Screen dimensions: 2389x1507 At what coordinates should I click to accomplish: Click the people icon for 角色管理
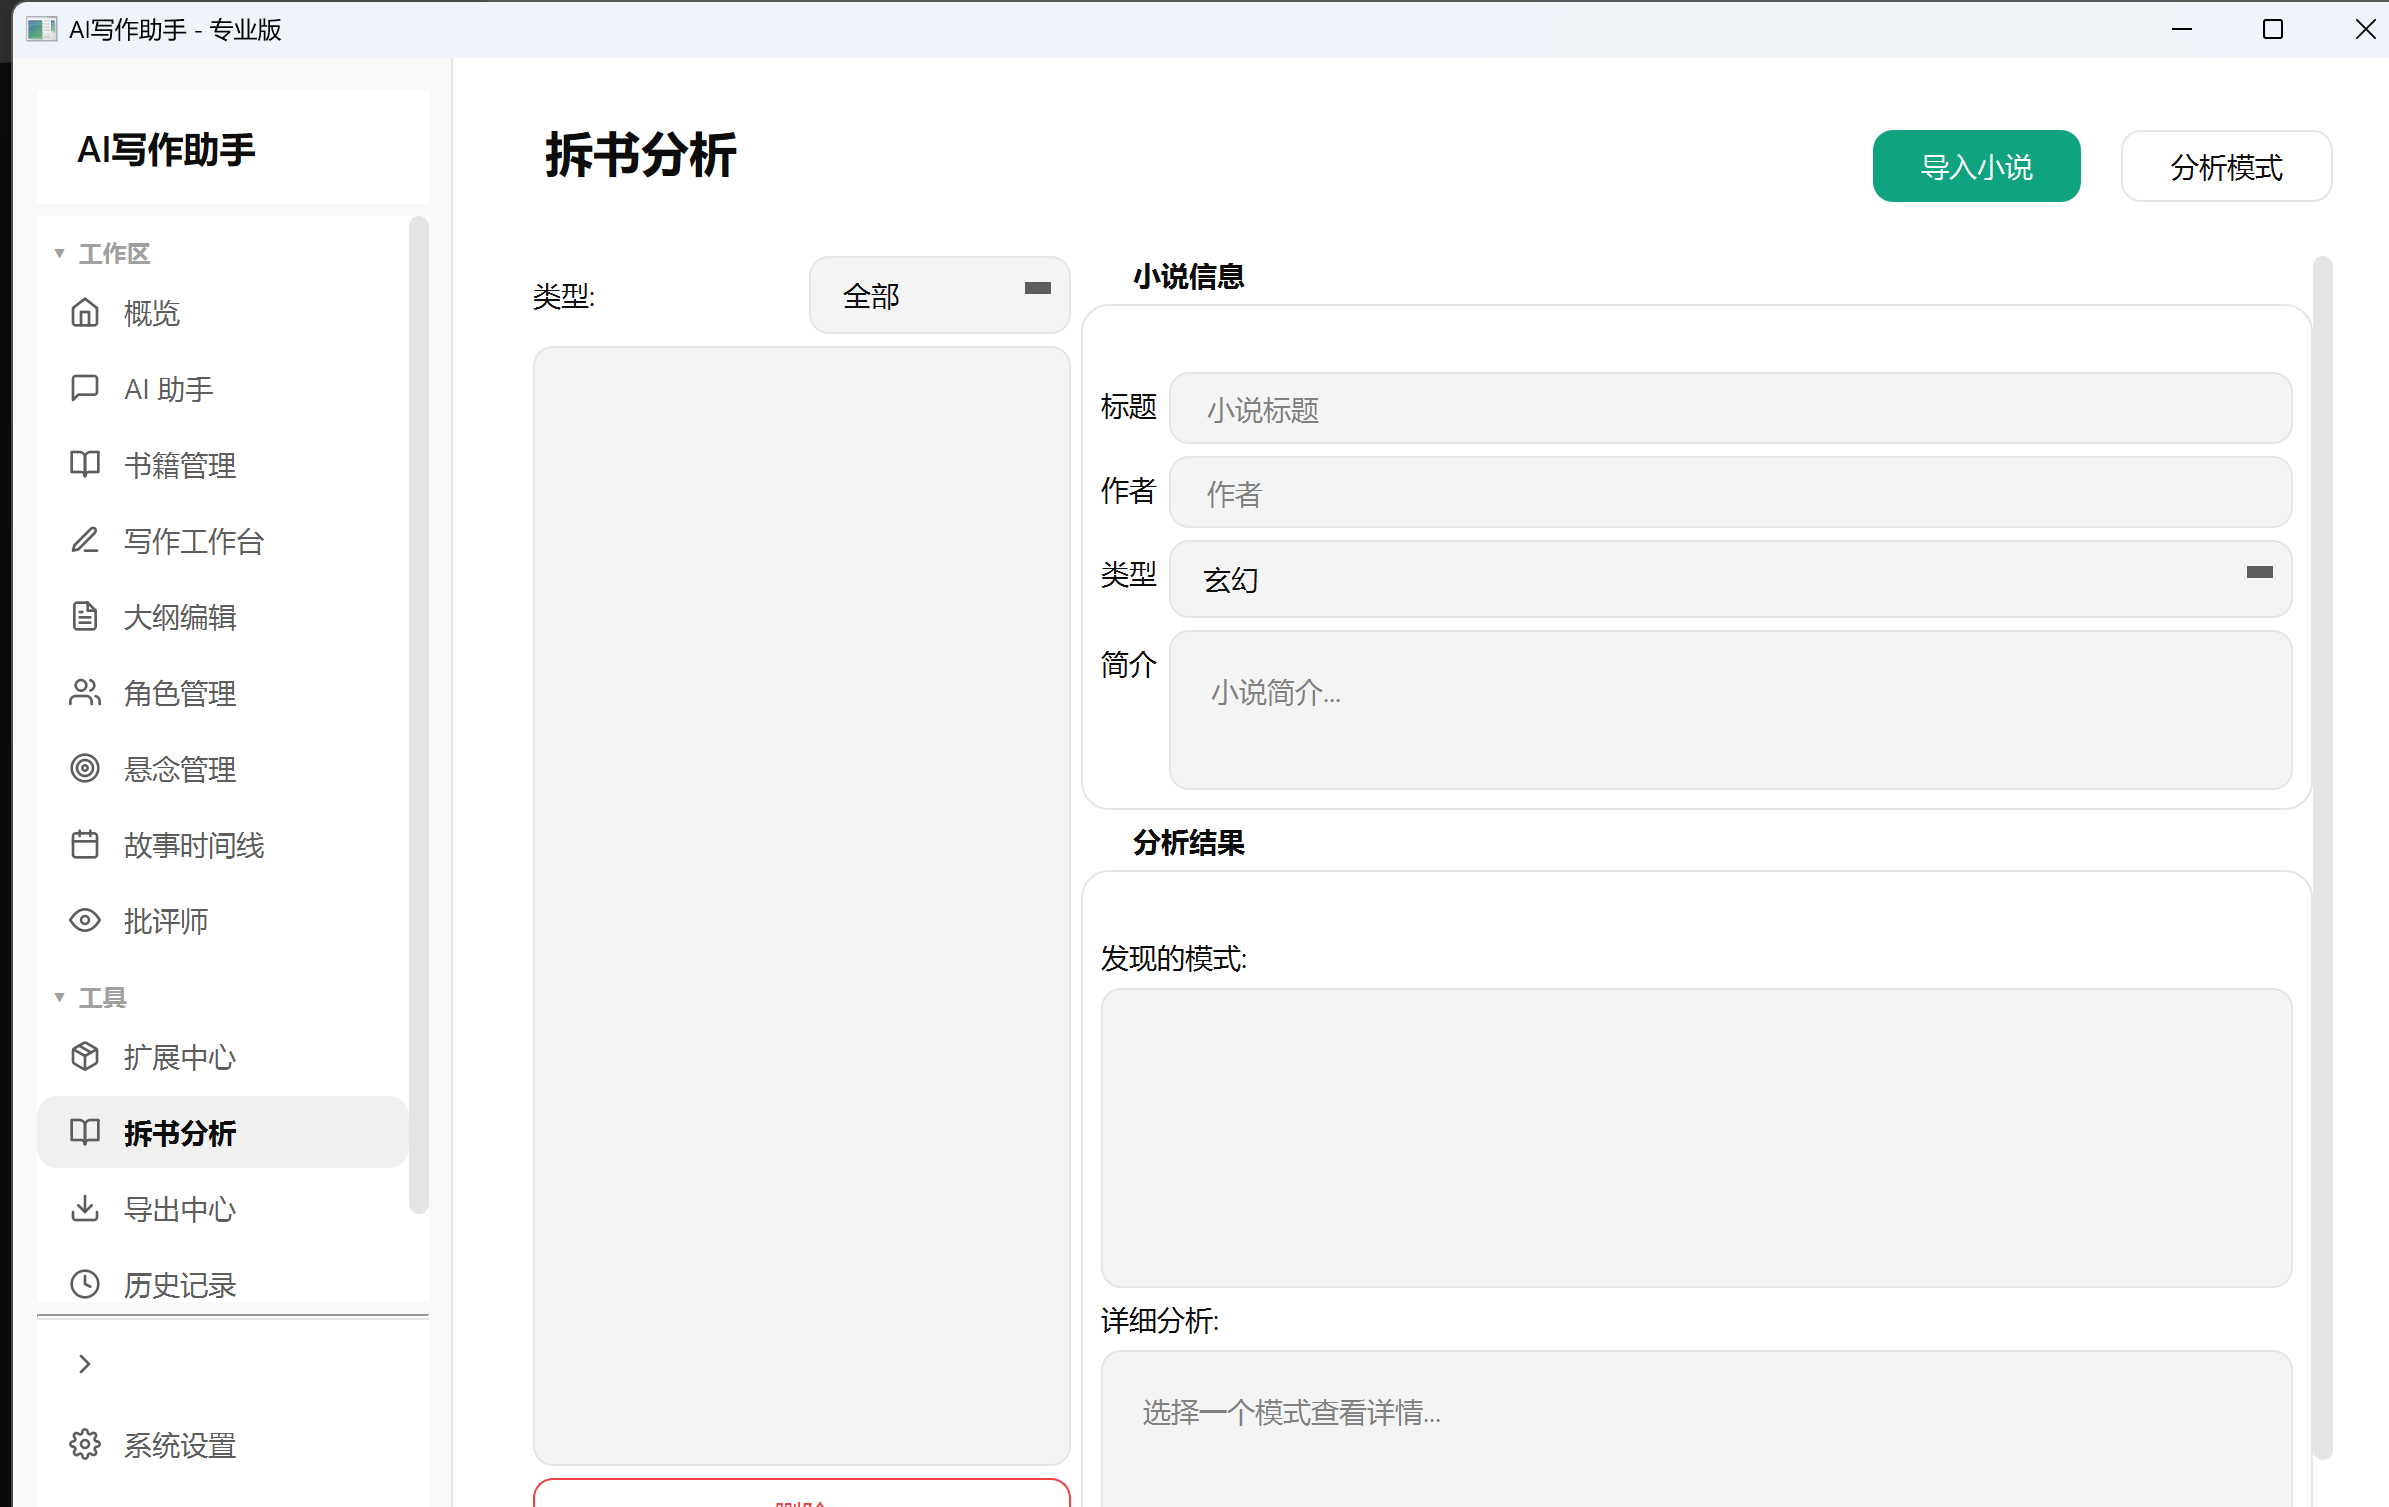85,692
